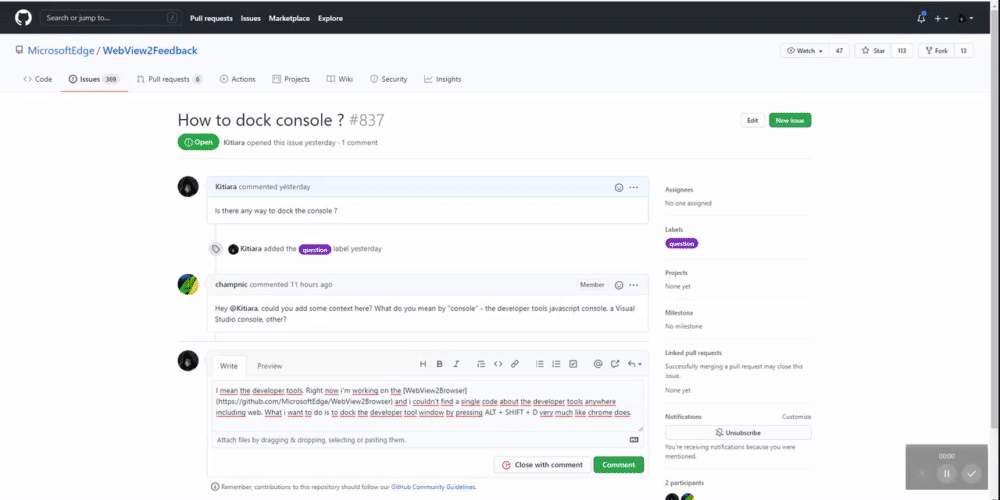The height and width of the screenshot is (500, 1000).
Task: Click the Unsubscribe button
Action: tap(738, 432)
